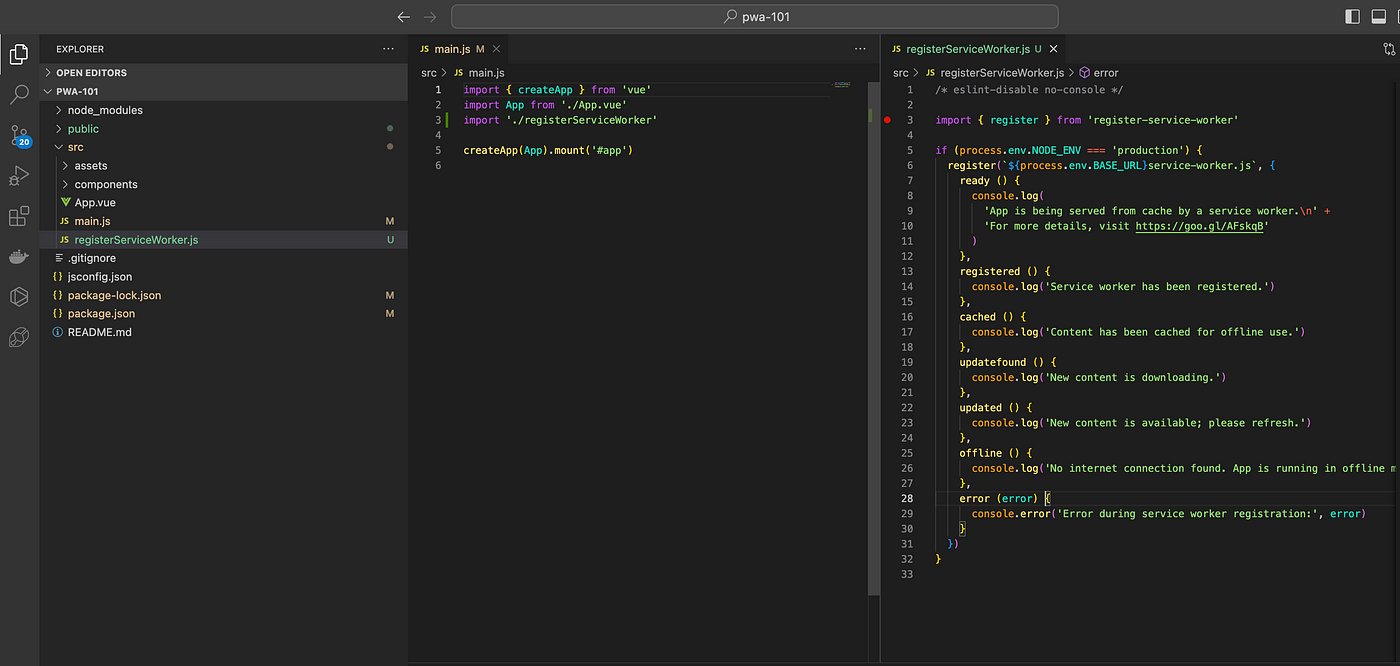Open Source Control with 20 changes badge
The image size is (1400, 666).
(18, 136)
